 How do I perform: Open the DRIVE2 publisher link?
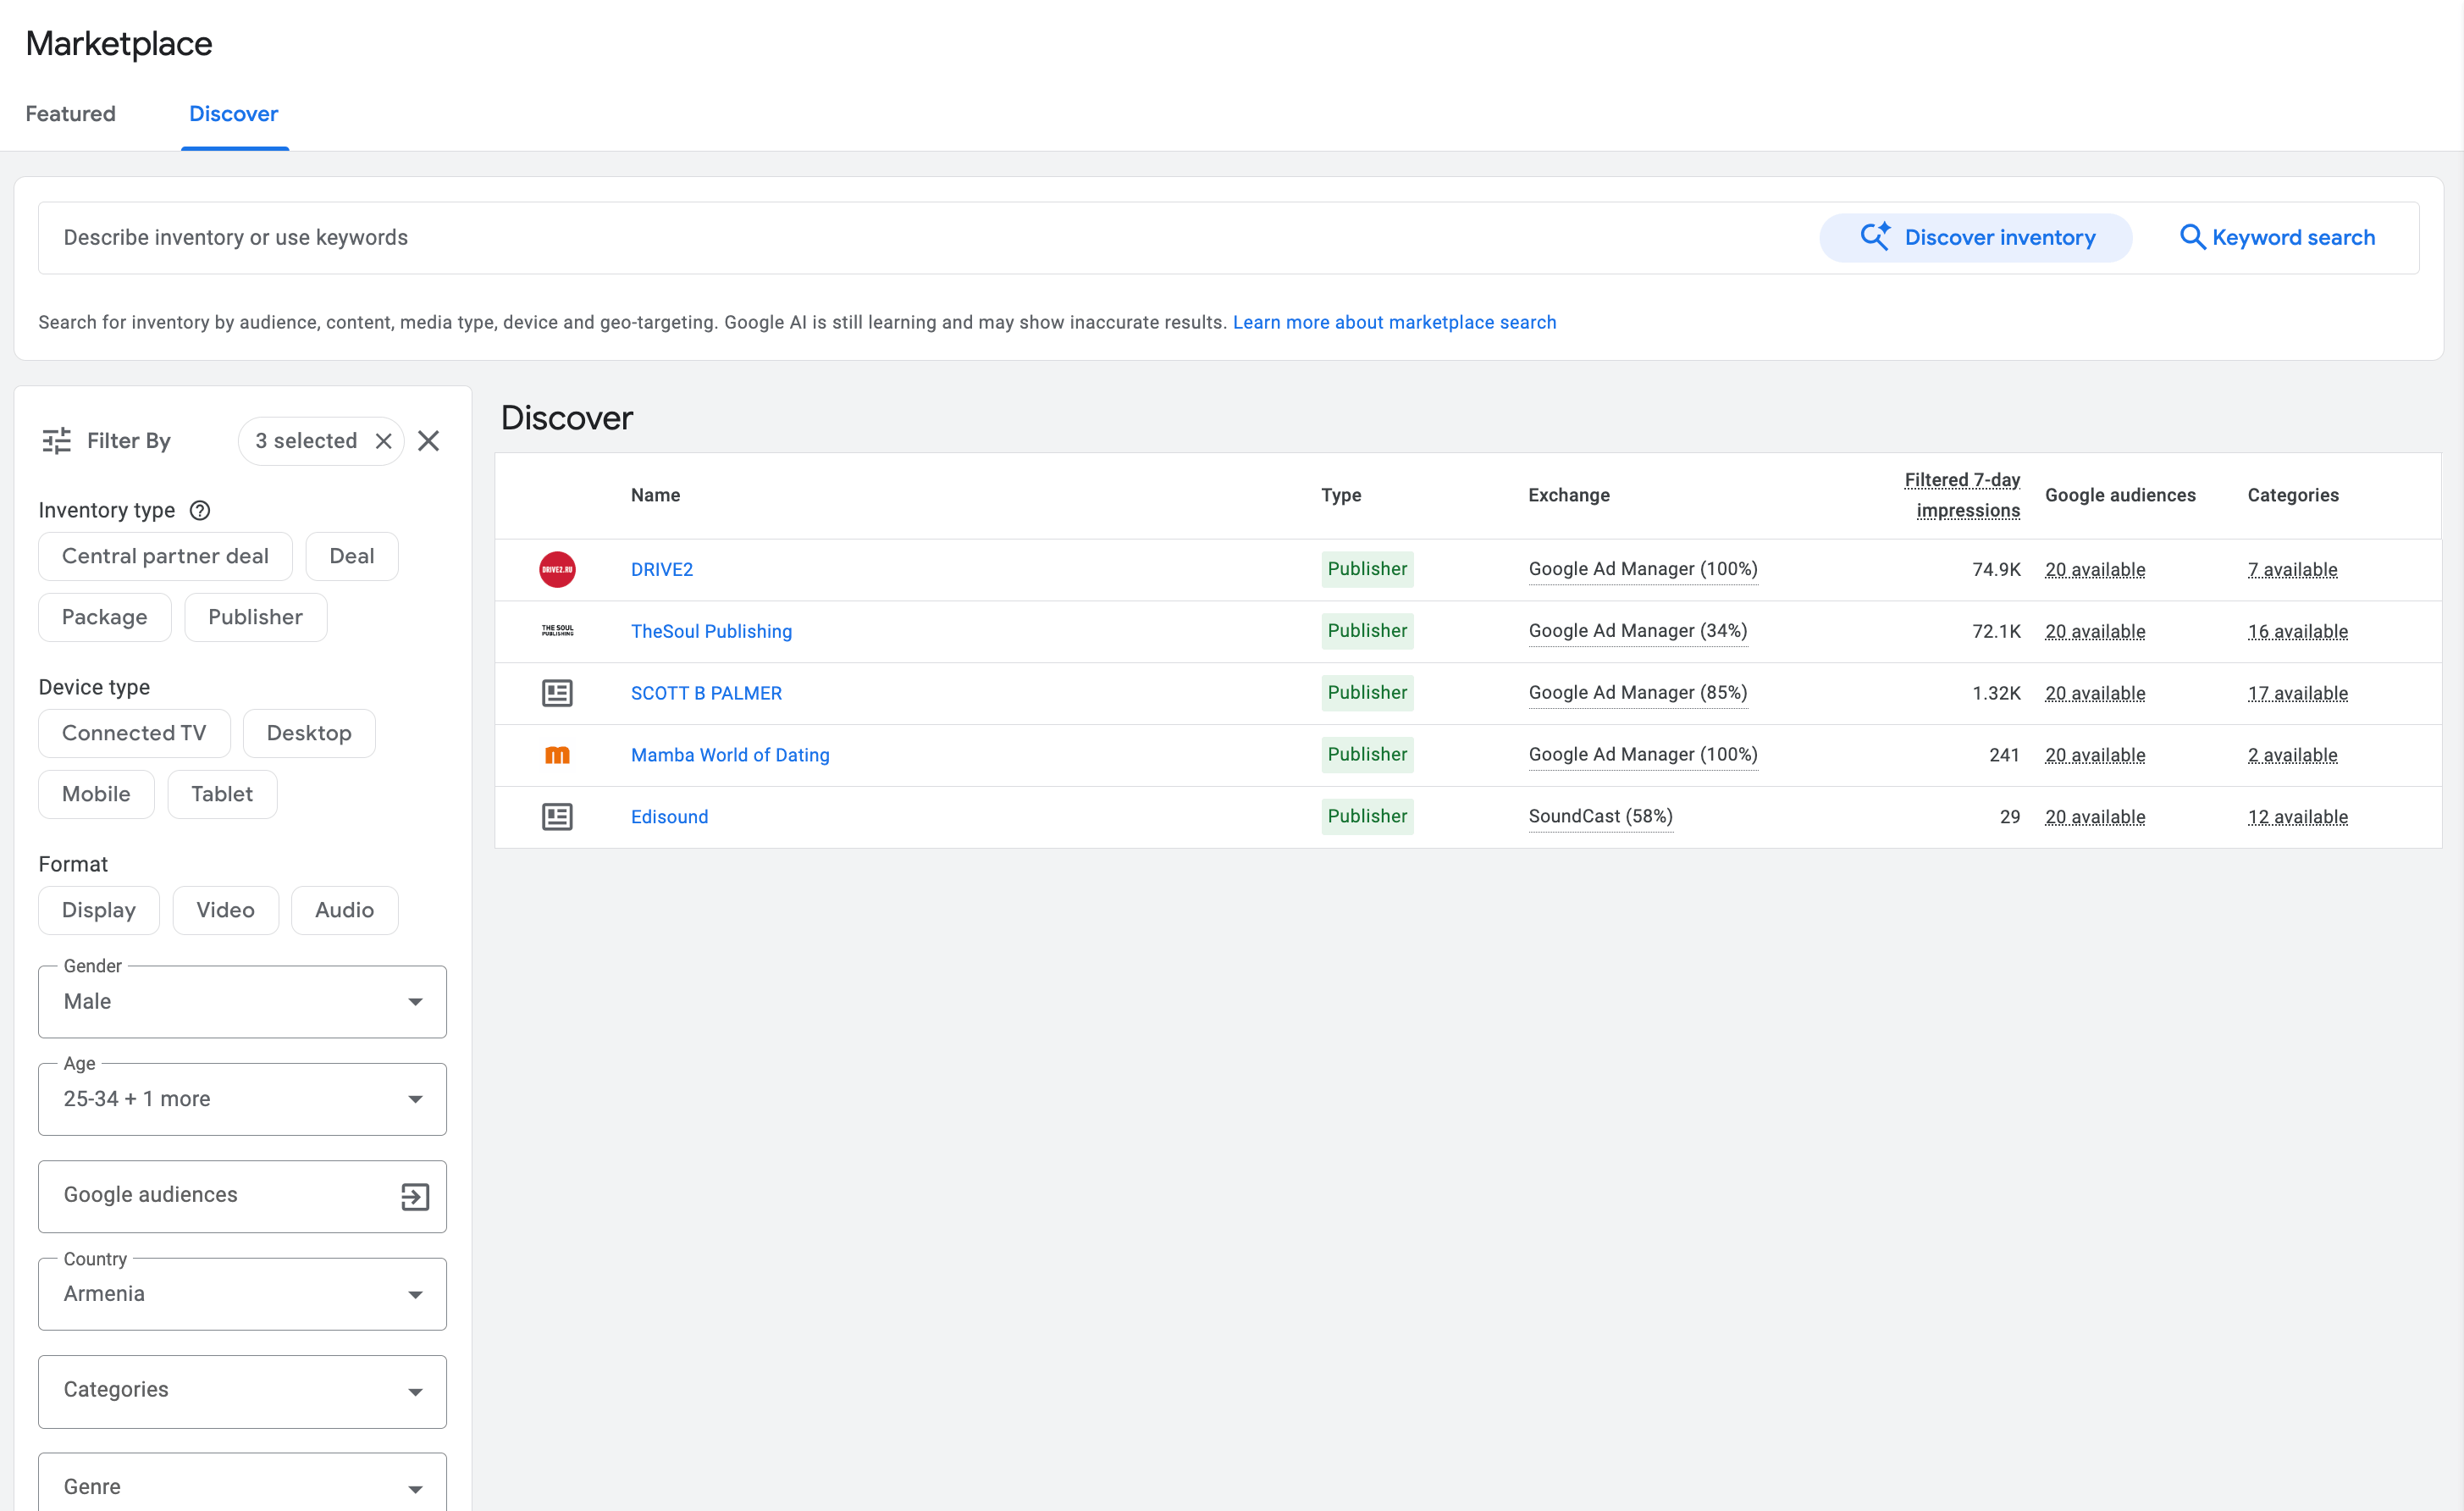[x=662, y=569]
